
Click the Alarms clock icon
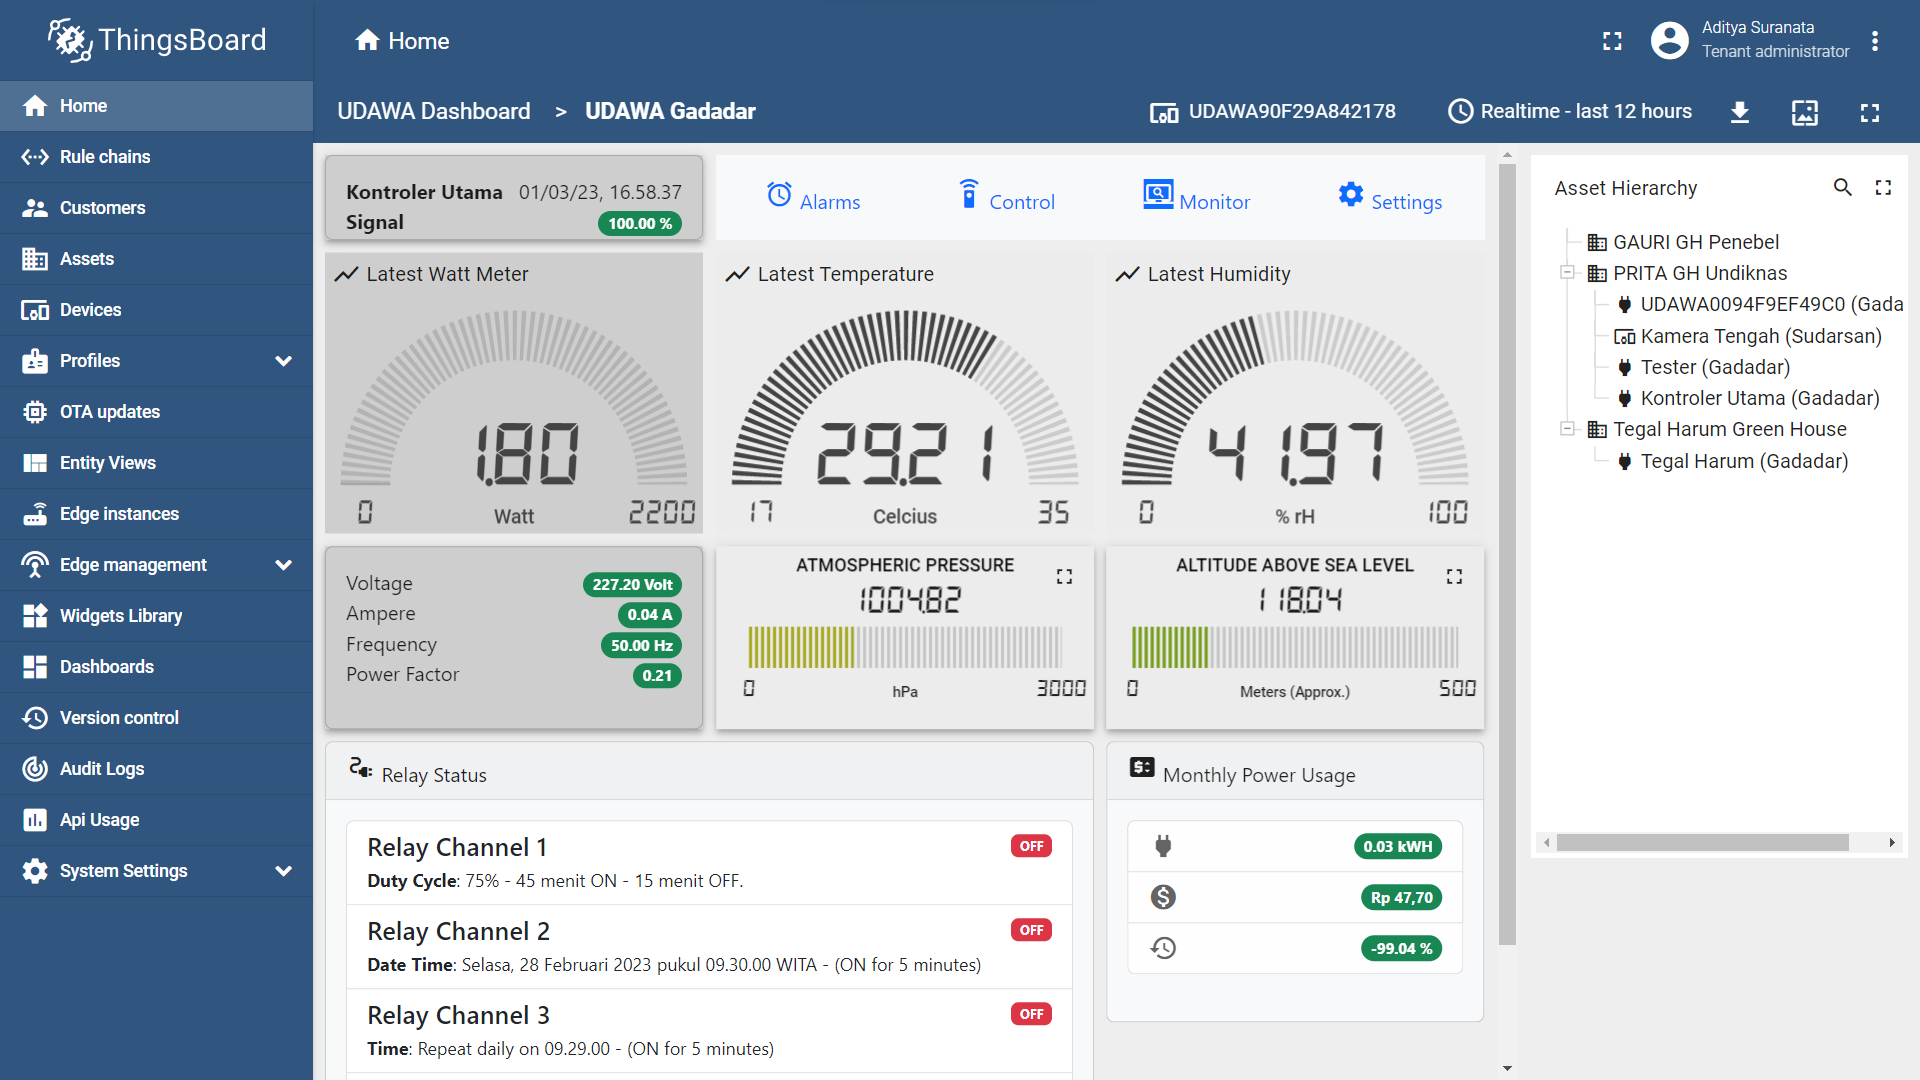[x=780, y=194]
